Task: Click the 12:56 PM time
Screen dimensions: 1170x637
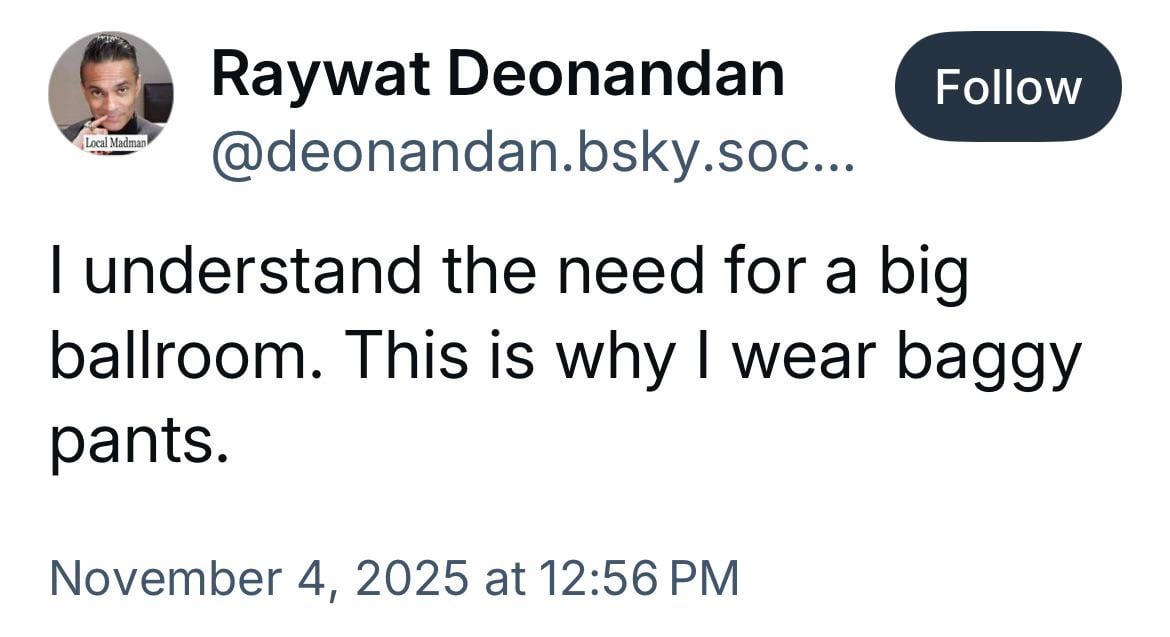Action: click(x=637, y=577)
